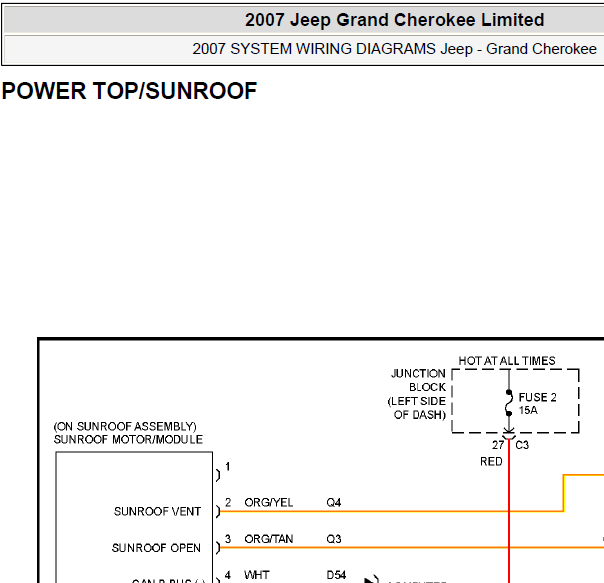Click the Q4 circuit code
This screenshot has width=604, height=583.
[x=334, y=502]
